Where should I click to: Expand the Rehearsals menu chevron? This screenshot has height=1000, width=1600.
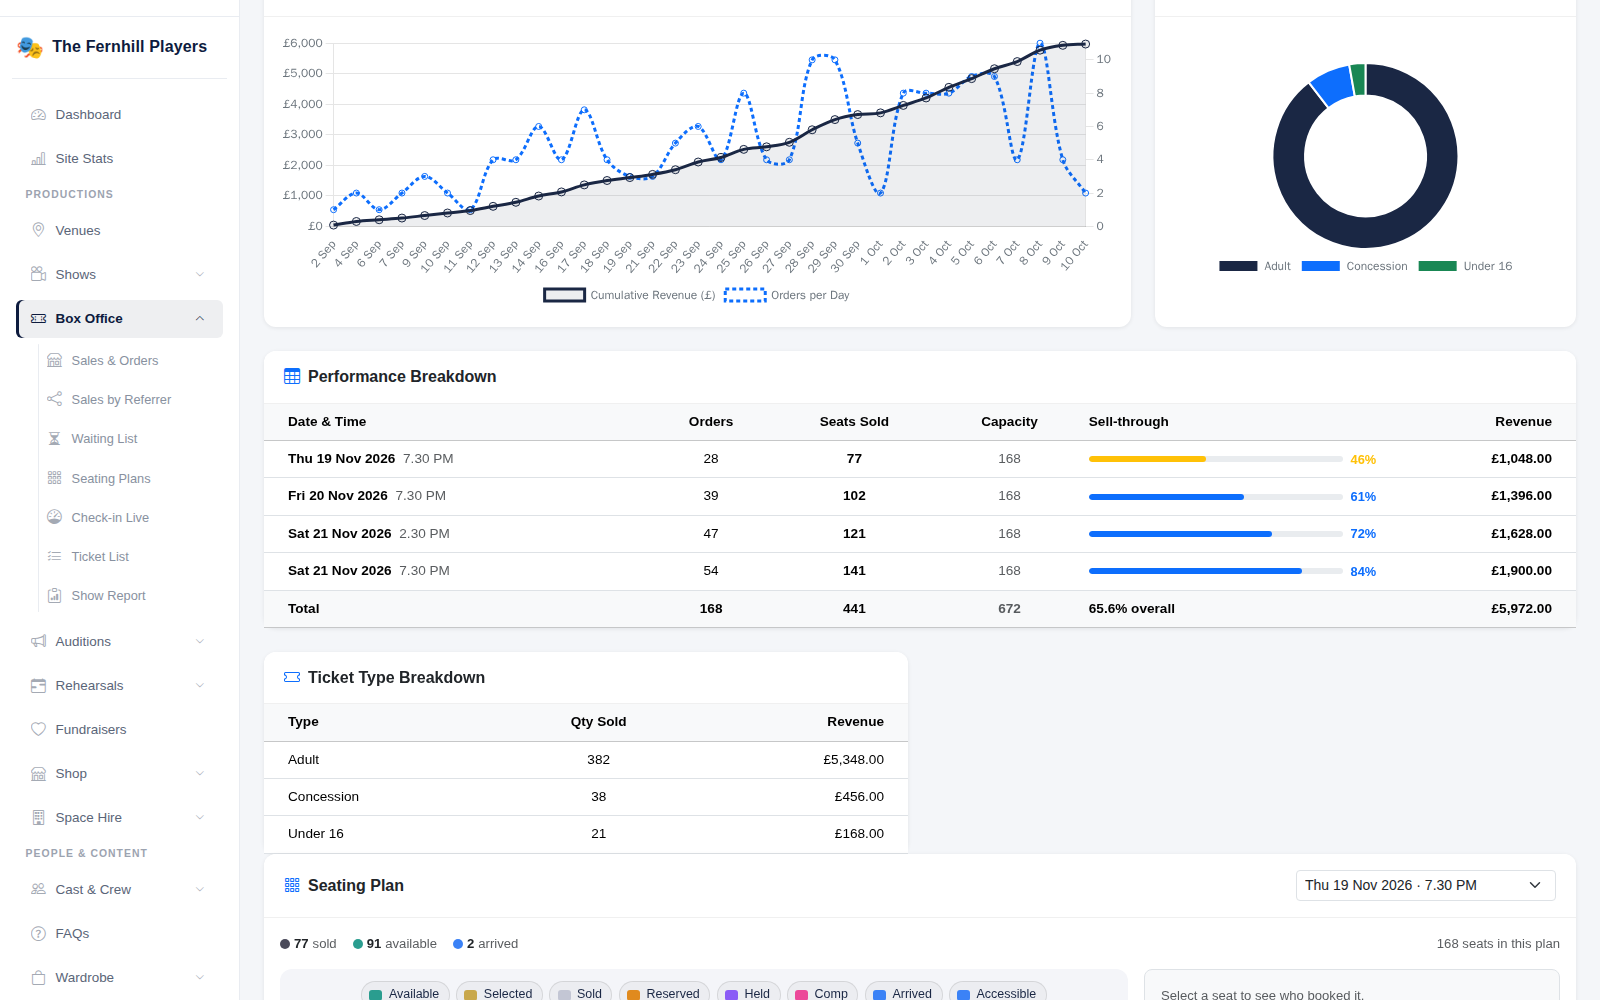click(x=200, y=686)
